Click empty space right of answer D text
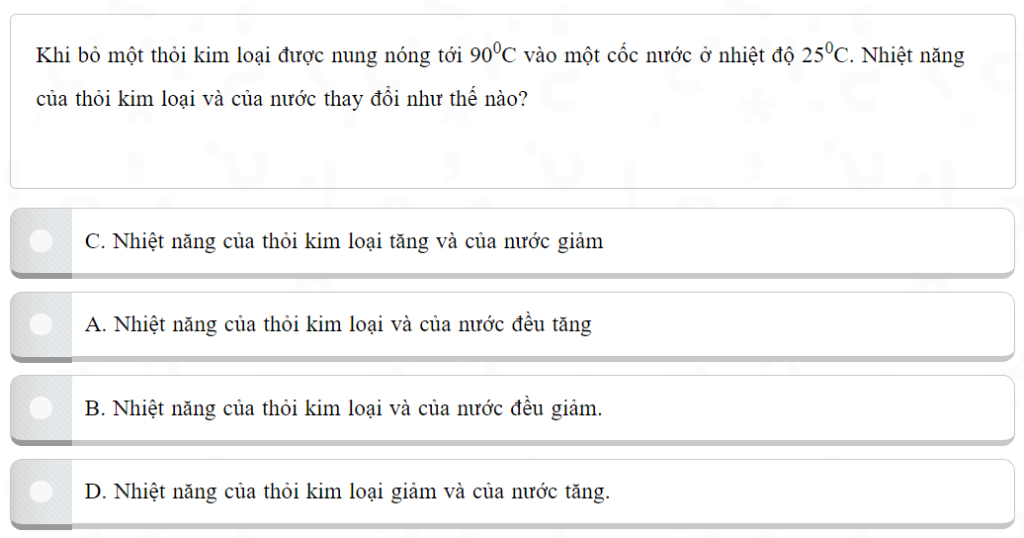The height and width of the screenshot is (538, 1024). tap(800, 491)
